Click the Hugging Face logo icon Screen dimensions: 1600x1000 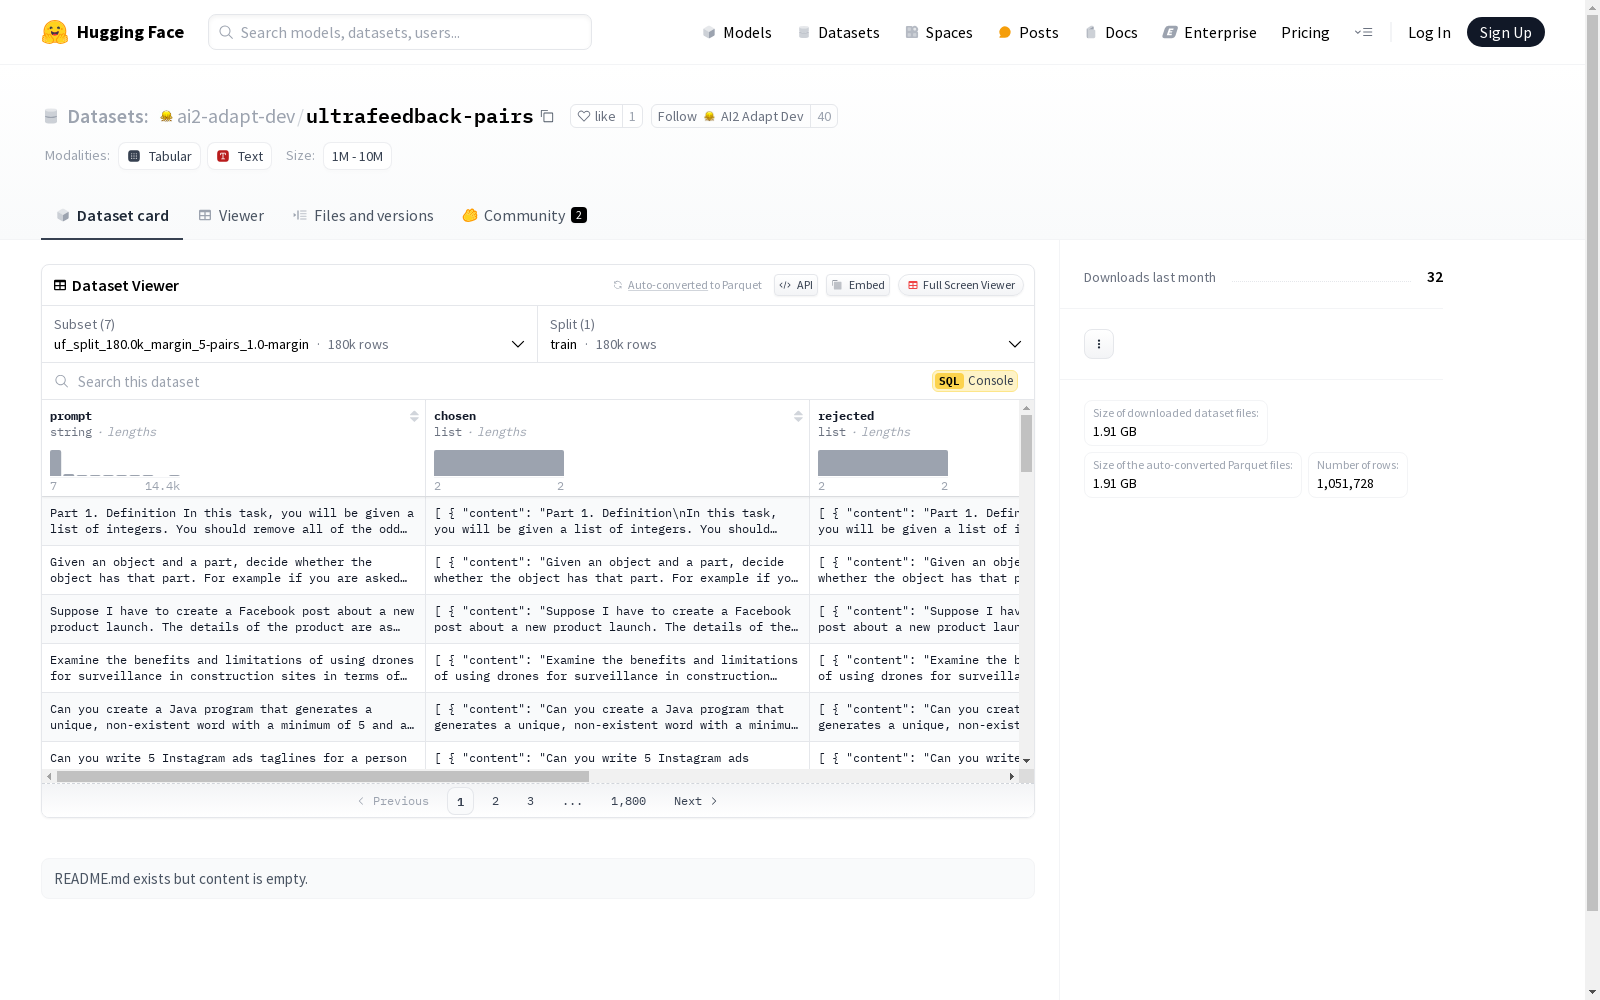(55, 32)
